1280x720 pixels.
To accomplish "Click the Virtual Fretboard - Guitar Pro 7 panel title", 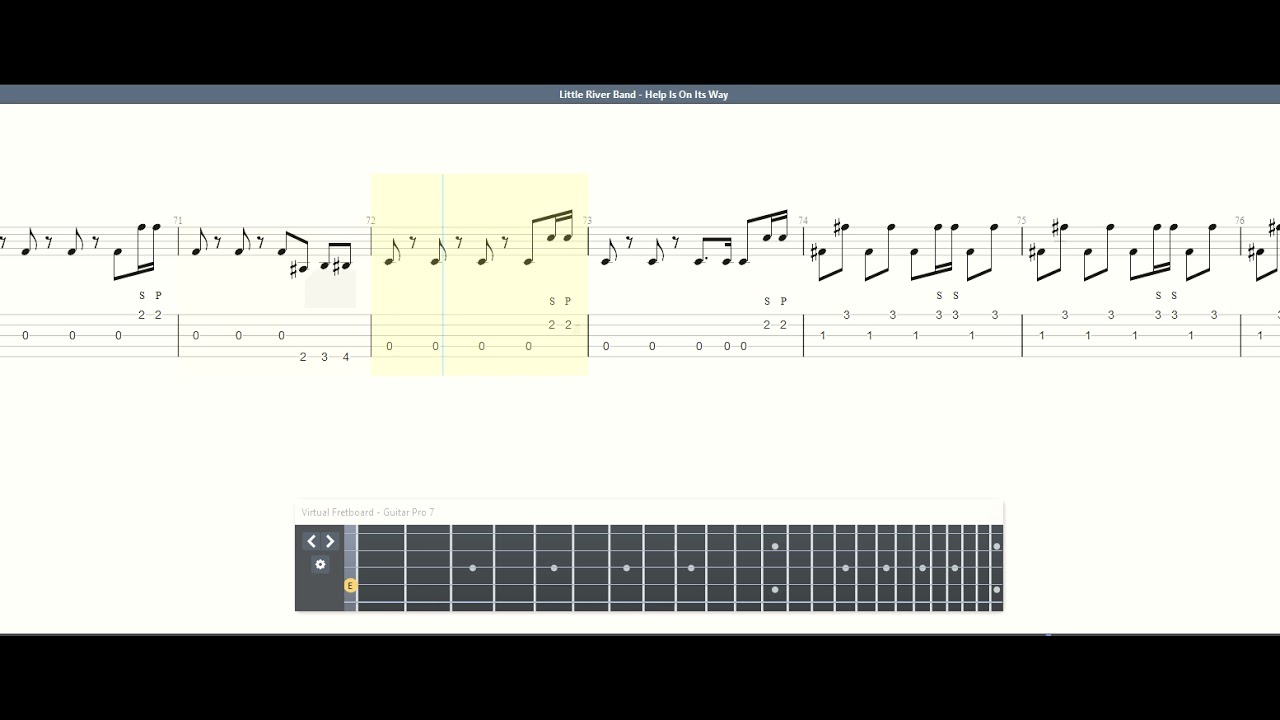I will tap(368, 512).
